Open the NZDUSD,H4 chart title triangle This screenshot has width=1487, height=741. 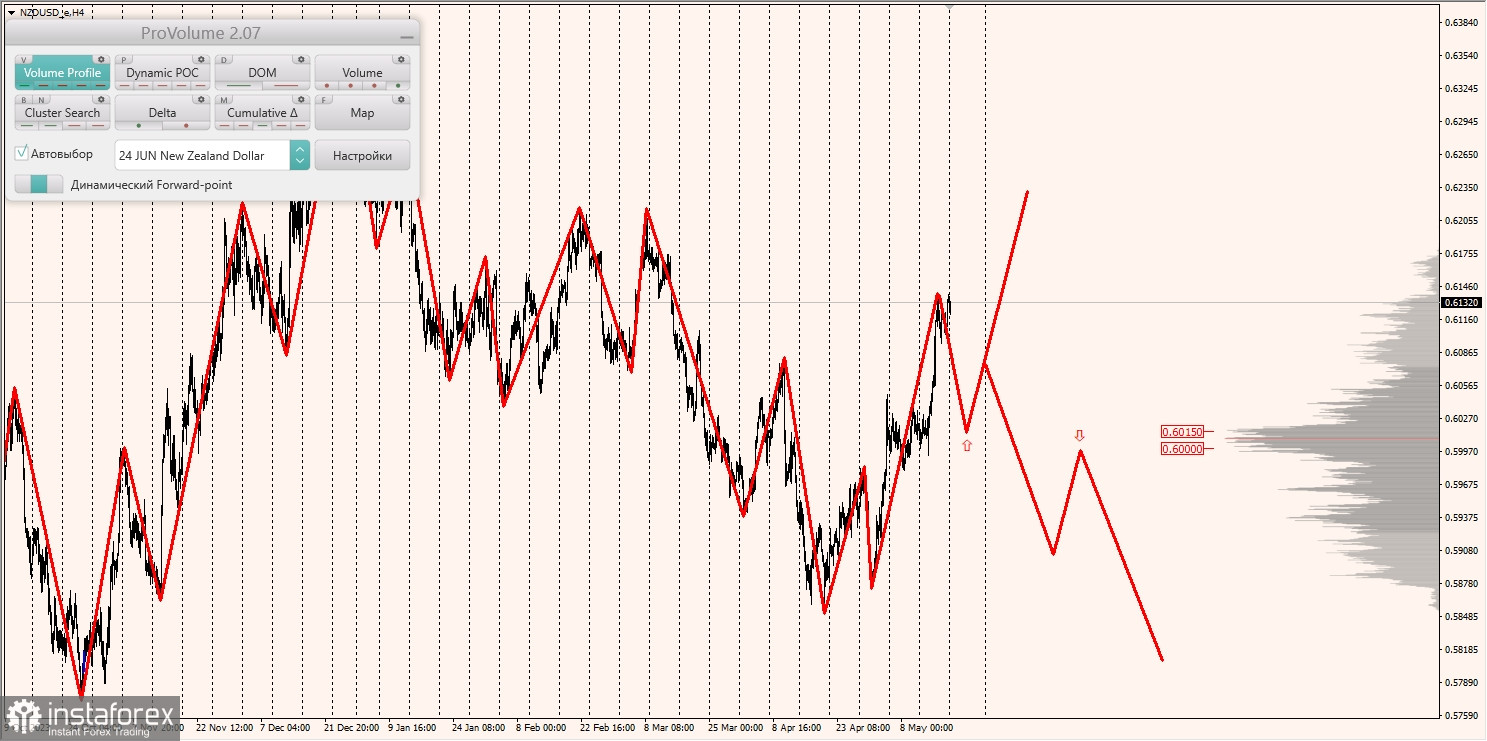(10, 12)
